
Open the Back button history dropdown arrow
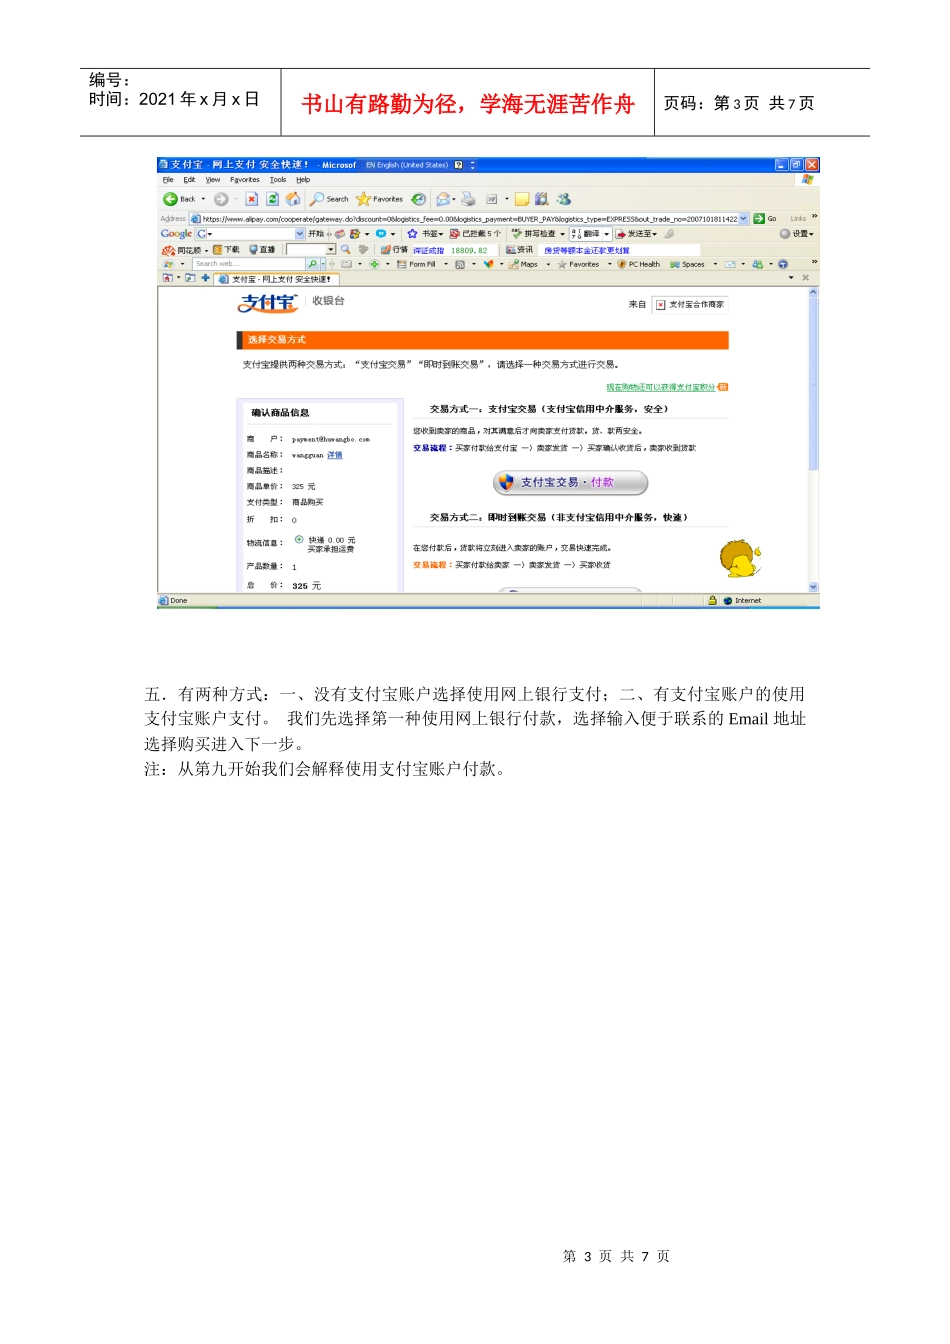click(204, 199)
